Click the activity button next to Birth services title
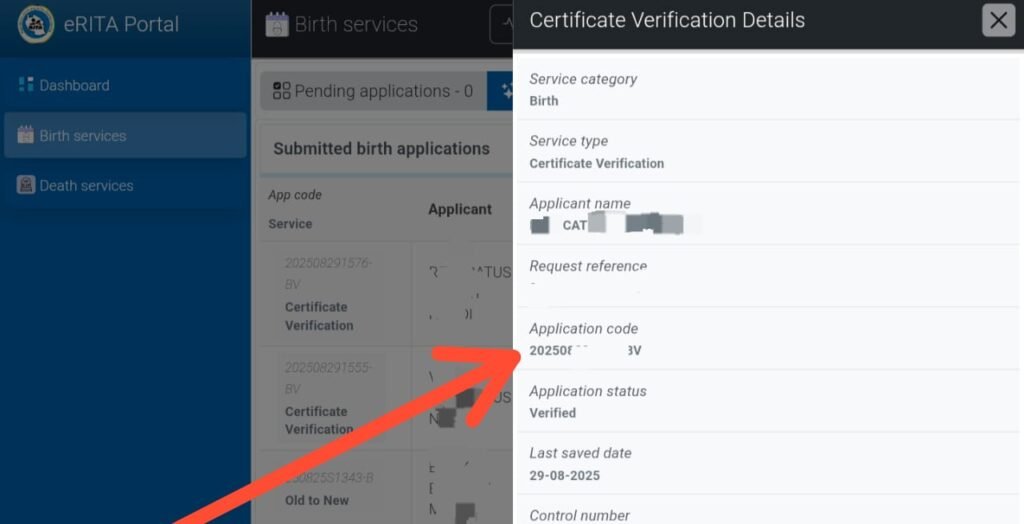Image resolution: width=1024 pixels, height=524 pixels. (x=502, y=24)
